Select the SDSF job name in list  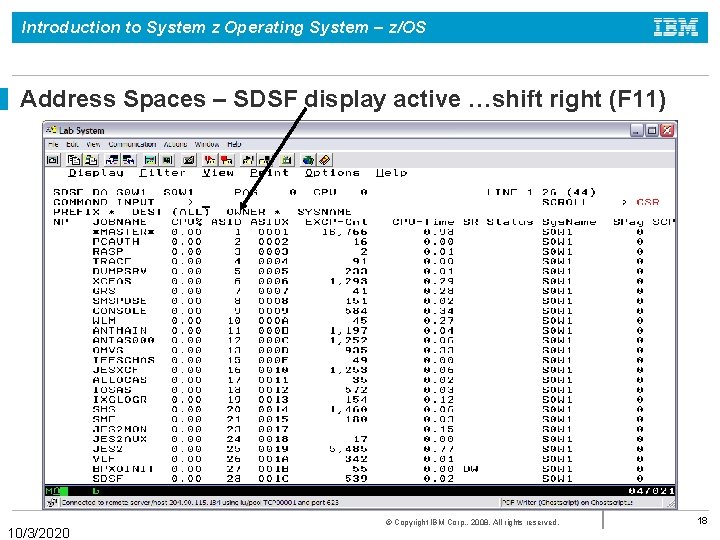[108, 479]
